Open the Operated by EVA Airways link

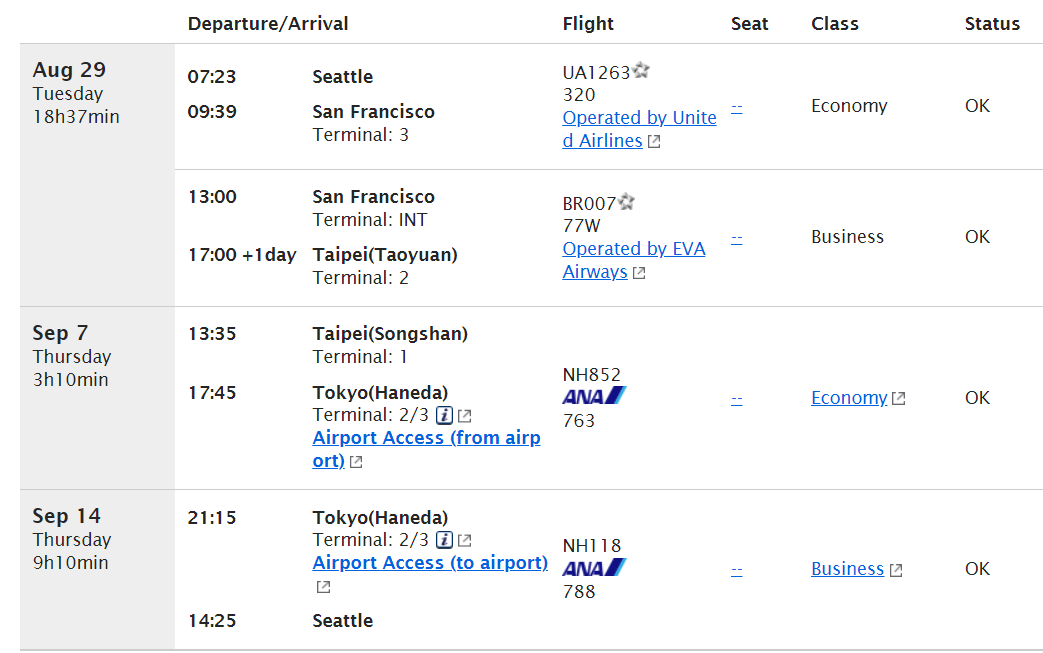633,260
